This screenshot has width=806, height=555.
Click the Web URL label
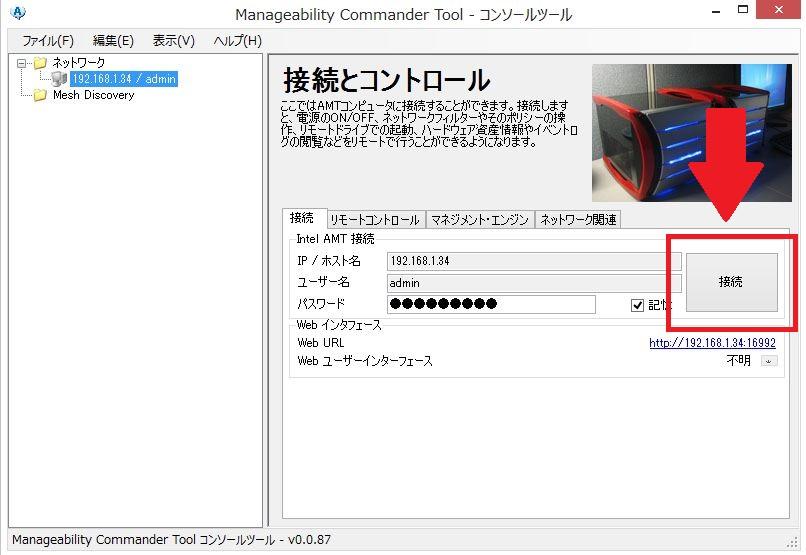321,343
